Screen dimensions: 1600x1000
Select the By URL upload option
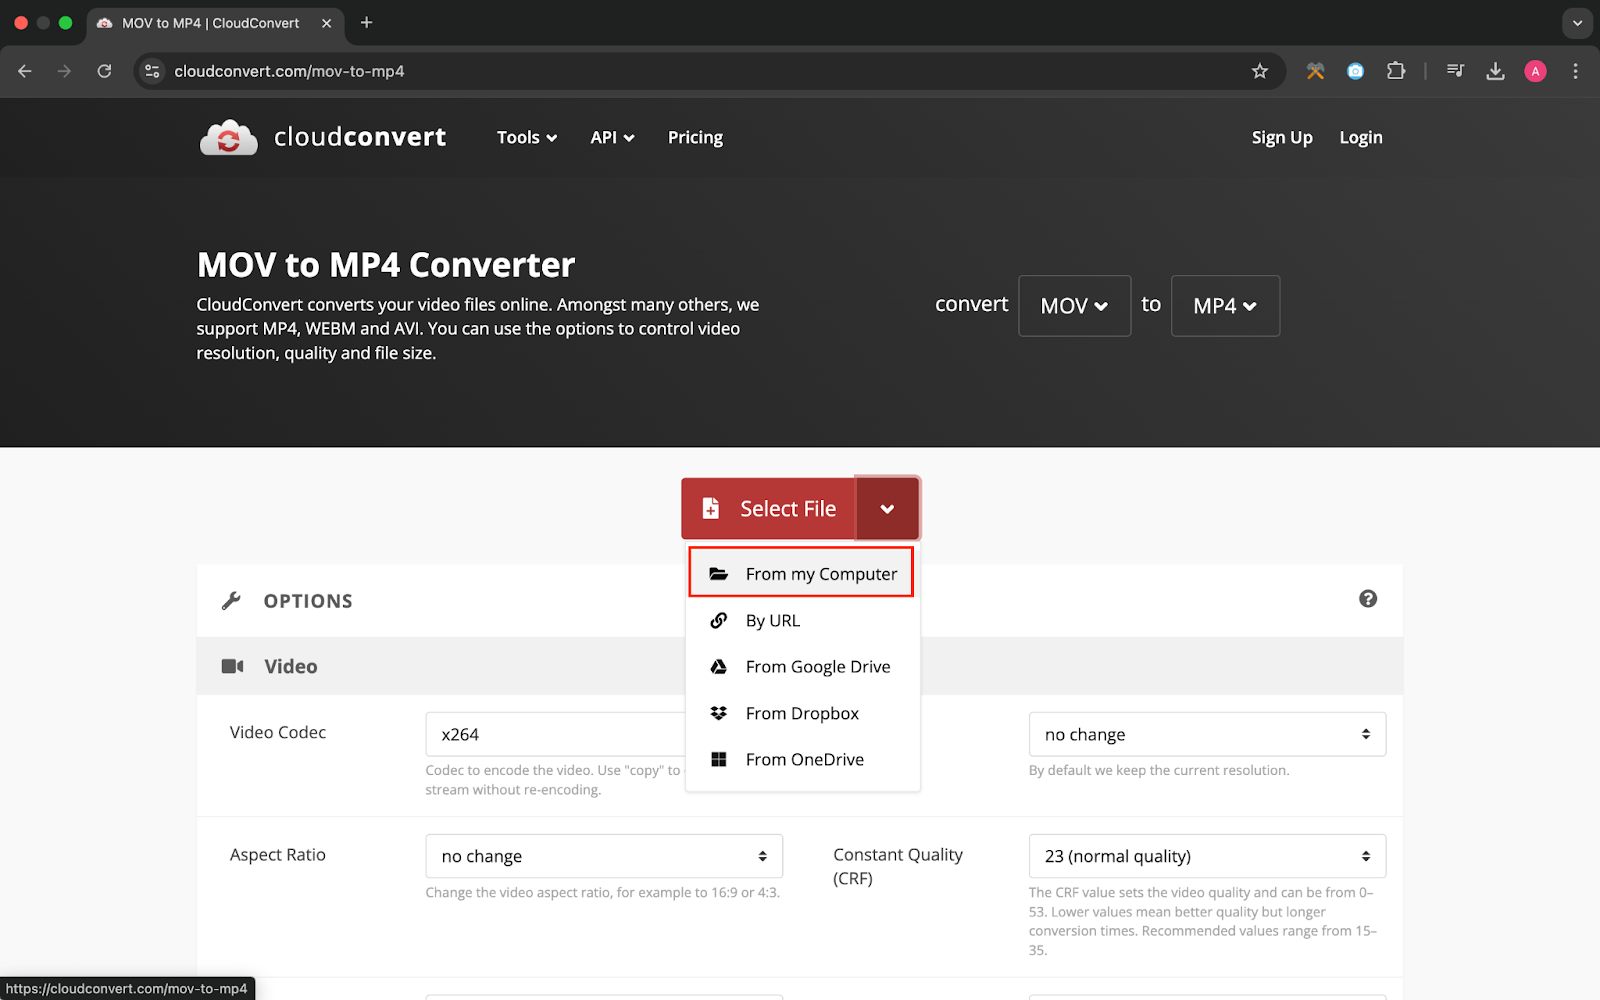(772, 621)
